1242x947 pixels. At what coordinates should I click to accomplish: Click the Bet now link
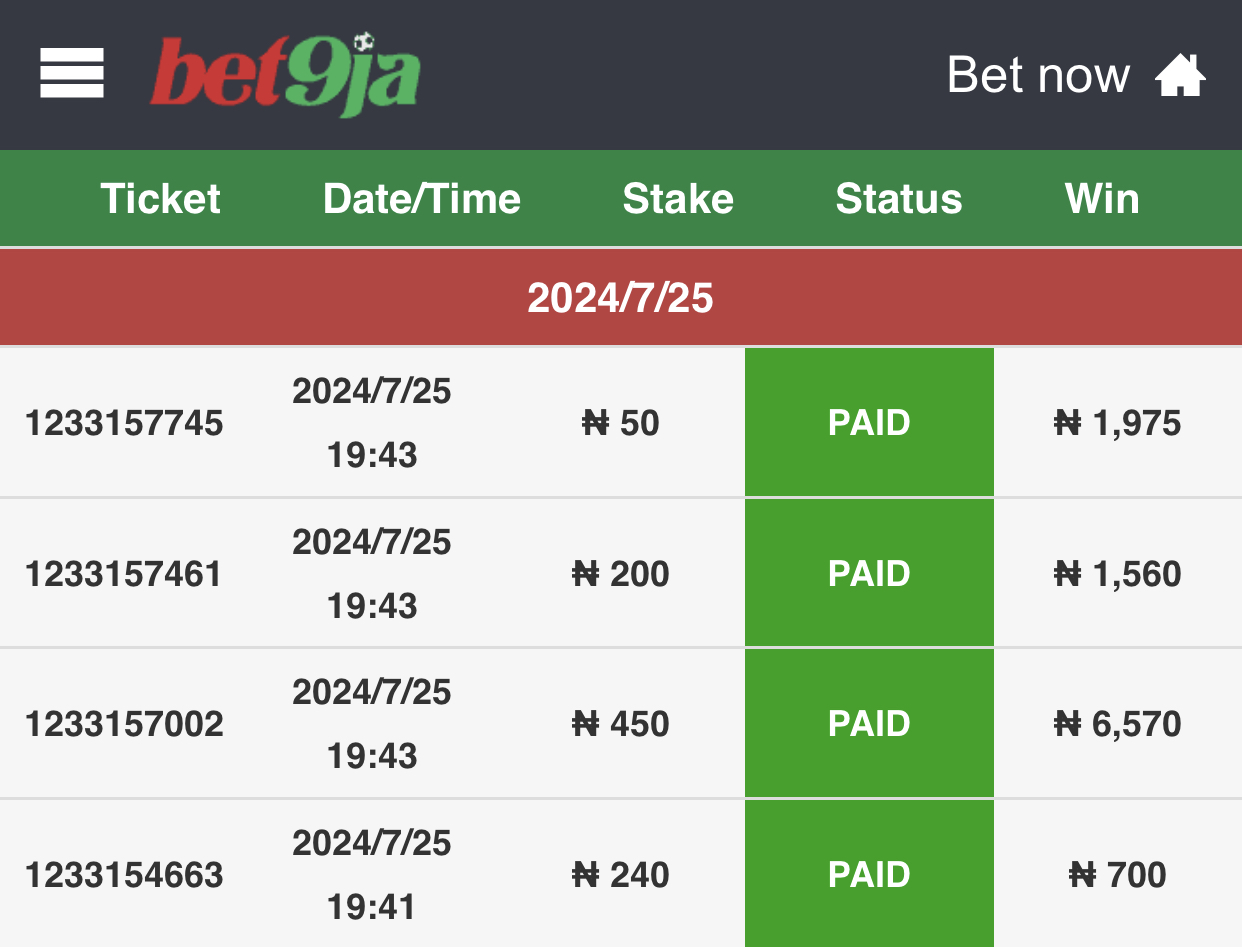point(1038,75)
